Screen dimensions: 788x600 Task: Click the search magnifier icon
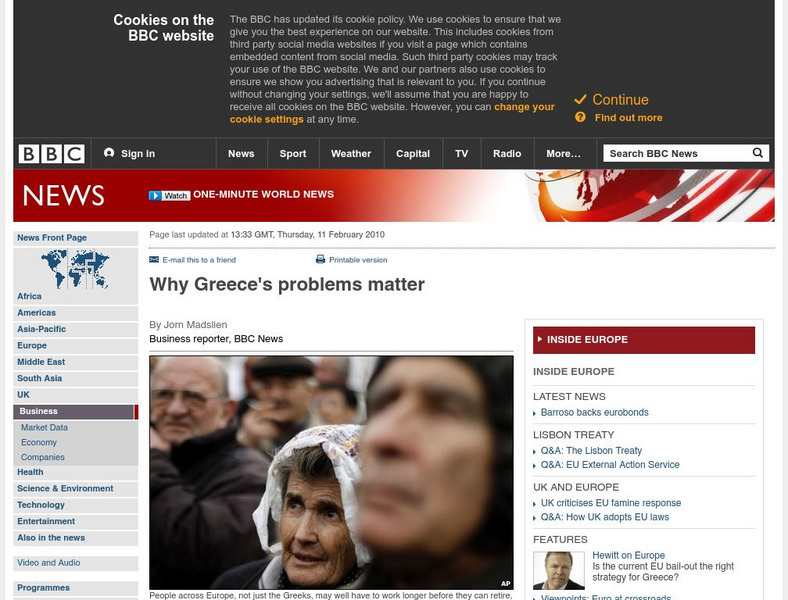[757, 153]
